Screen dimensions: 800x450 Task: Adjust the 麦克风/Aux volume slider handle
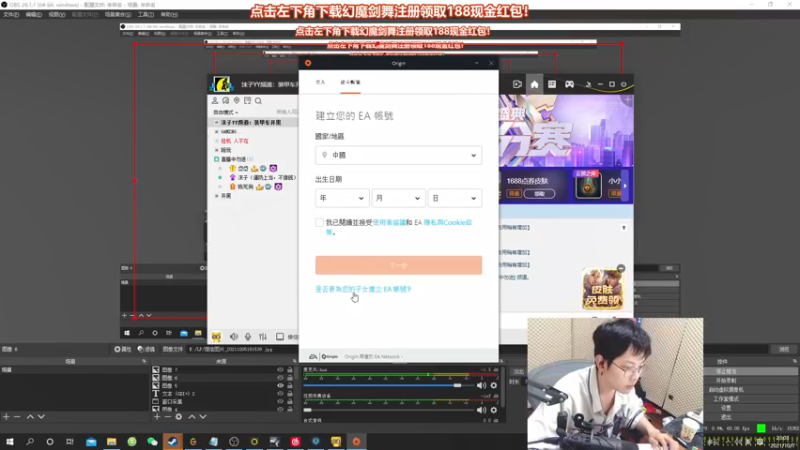pos(458,386)
